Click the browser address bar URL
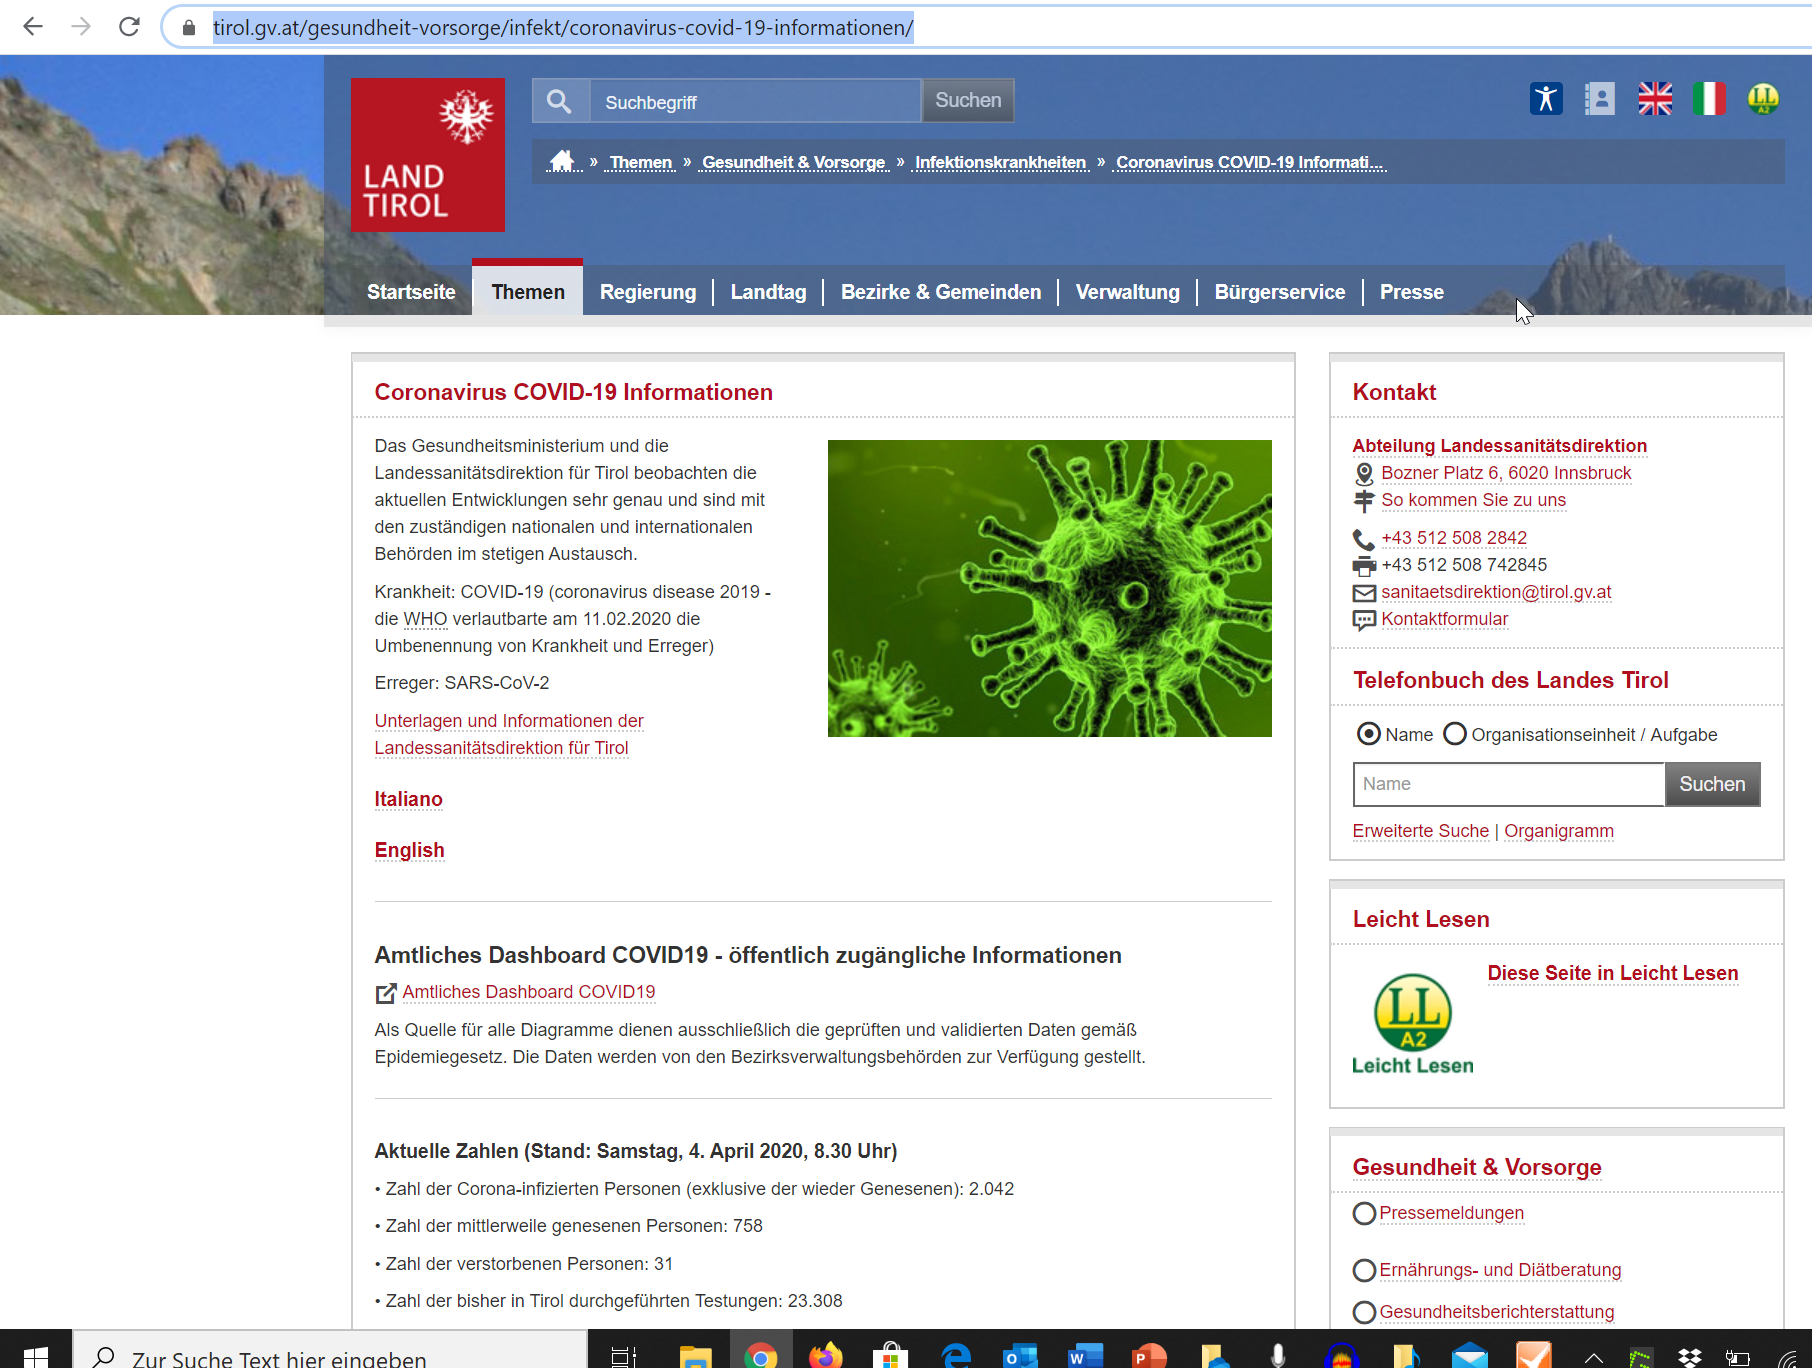 tap(563, 27)
